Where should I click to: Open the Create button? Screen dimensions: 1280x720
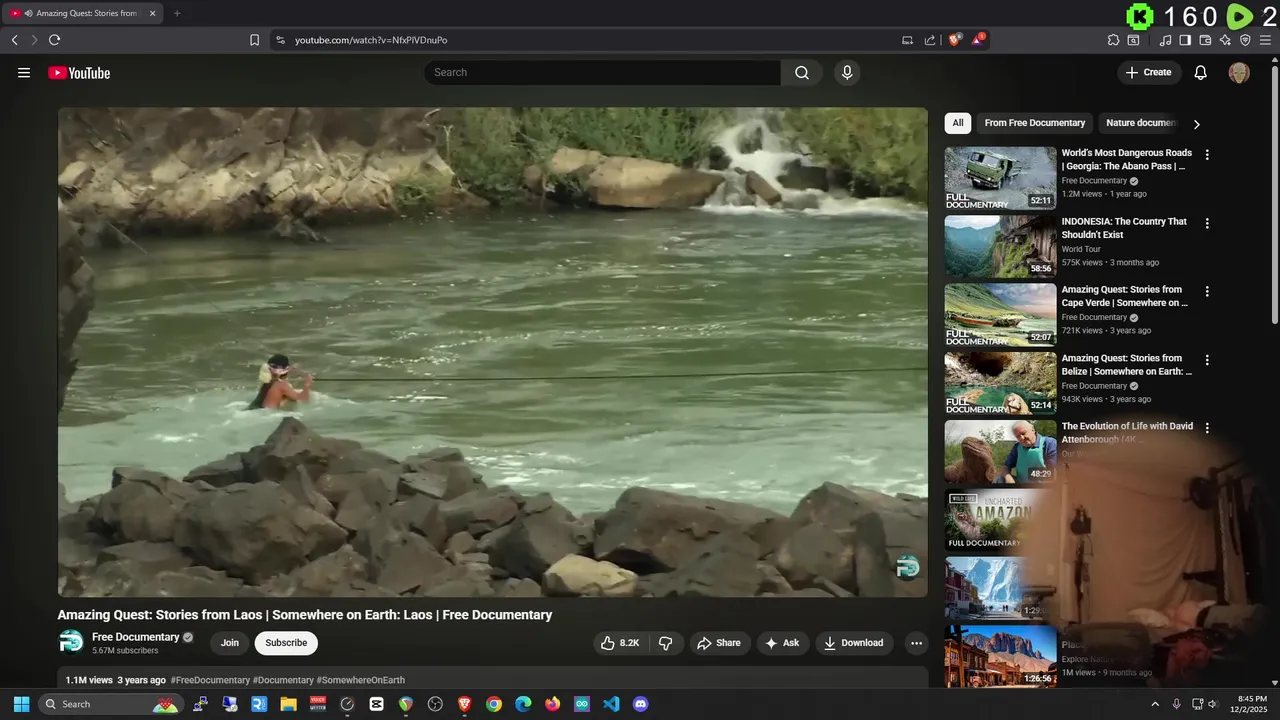pyautogui.click(x=1149, y=72)
